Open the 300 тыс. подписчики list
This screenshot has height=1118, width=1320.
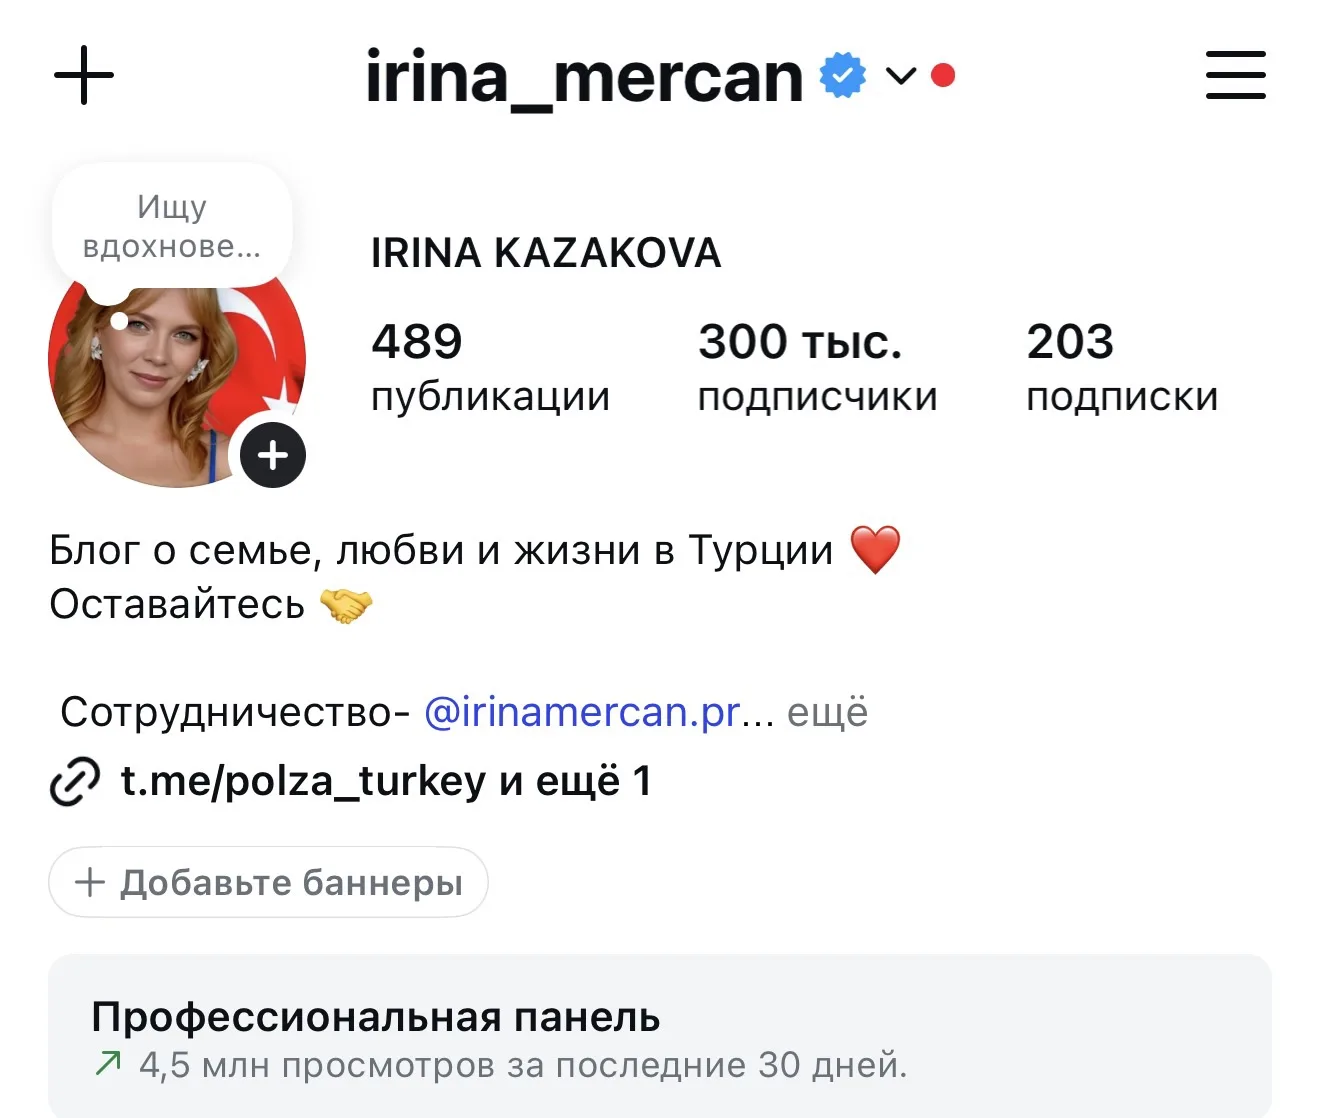pyautogui.click(x=818, y=367)
